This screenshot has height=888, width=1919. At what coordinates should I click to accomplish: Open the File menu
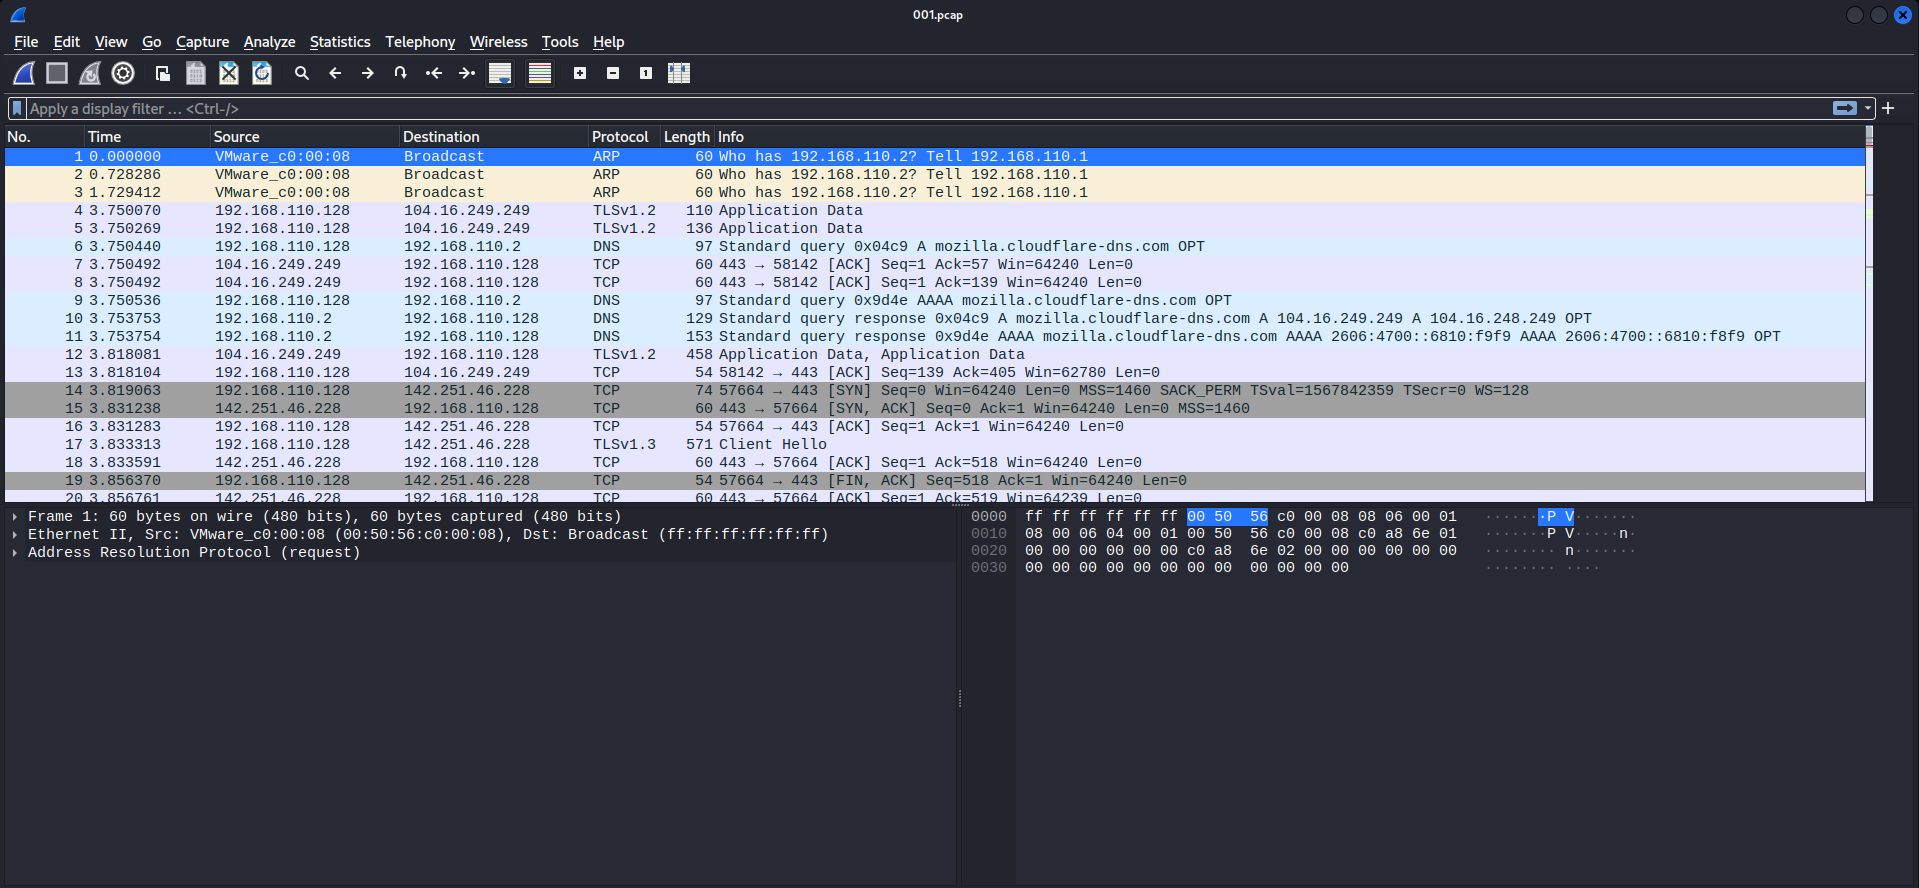26,42
